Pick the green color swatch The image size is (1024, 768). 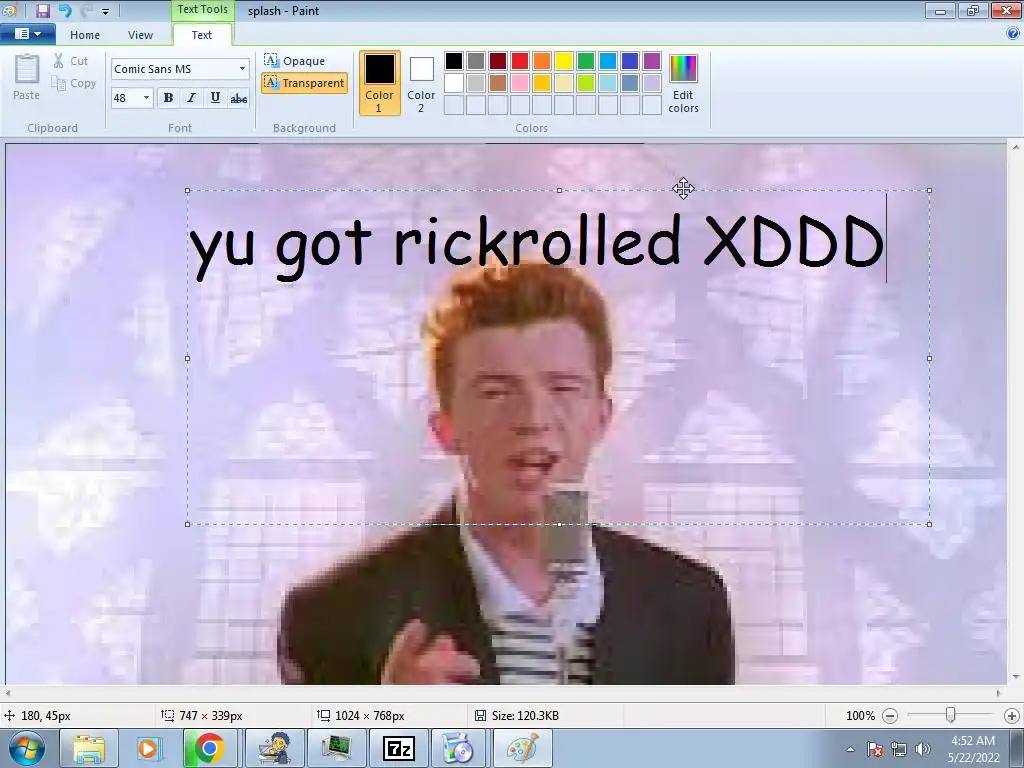pos(586,61)
